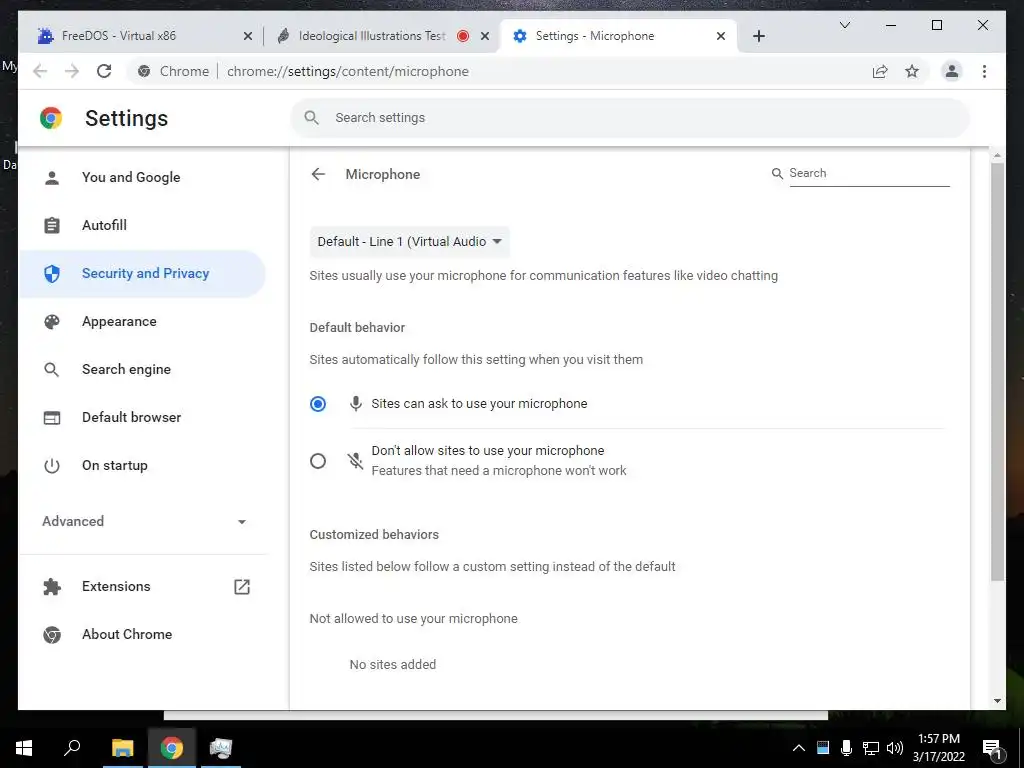The width and height of the screenshot is (1024, 768).
Task: Click the external link icon beside Extensions
Action: coord(242,586)
